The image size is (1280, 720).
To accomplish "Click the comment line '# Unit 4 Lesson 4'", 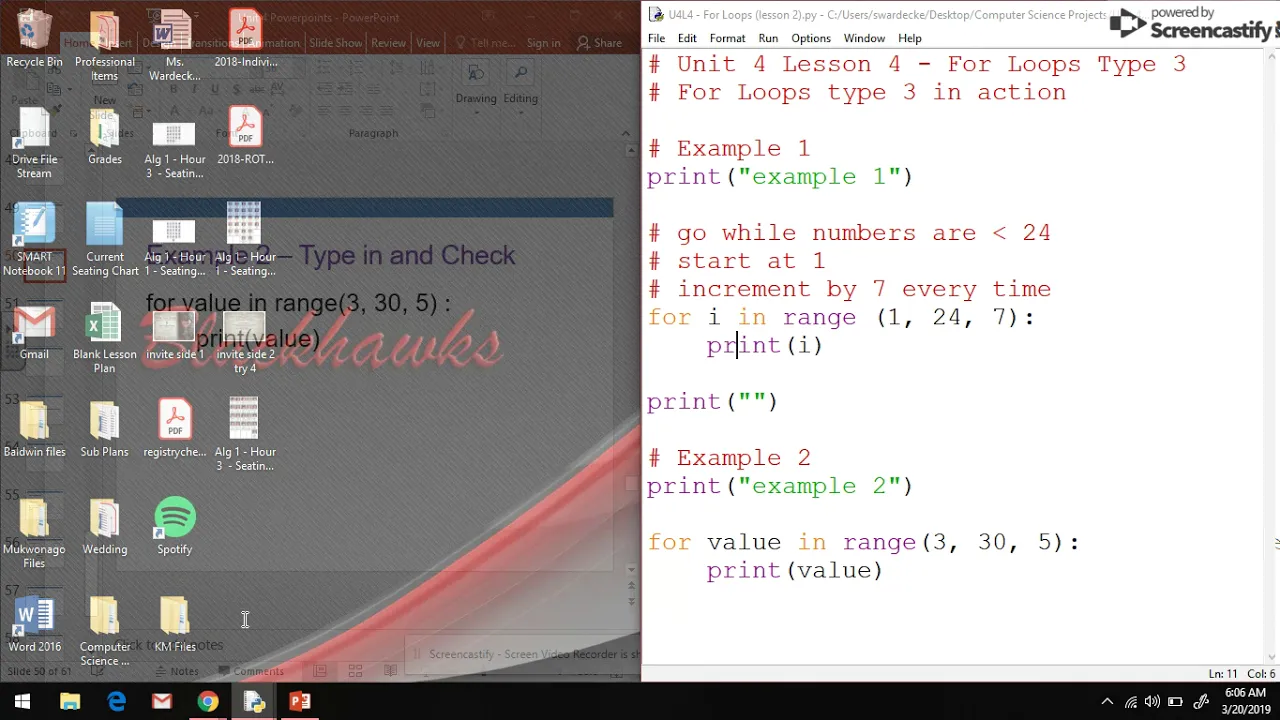I will pos(916,64).
